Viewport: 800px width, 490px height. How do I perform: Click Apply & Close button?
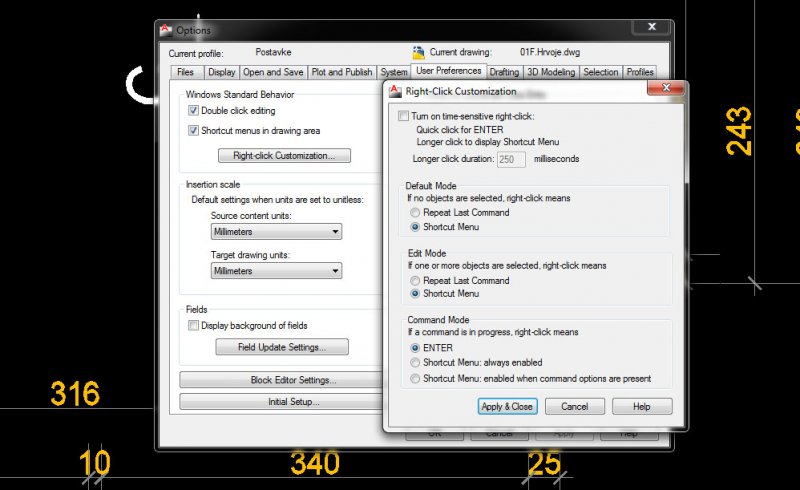click(x=507, y=406)
